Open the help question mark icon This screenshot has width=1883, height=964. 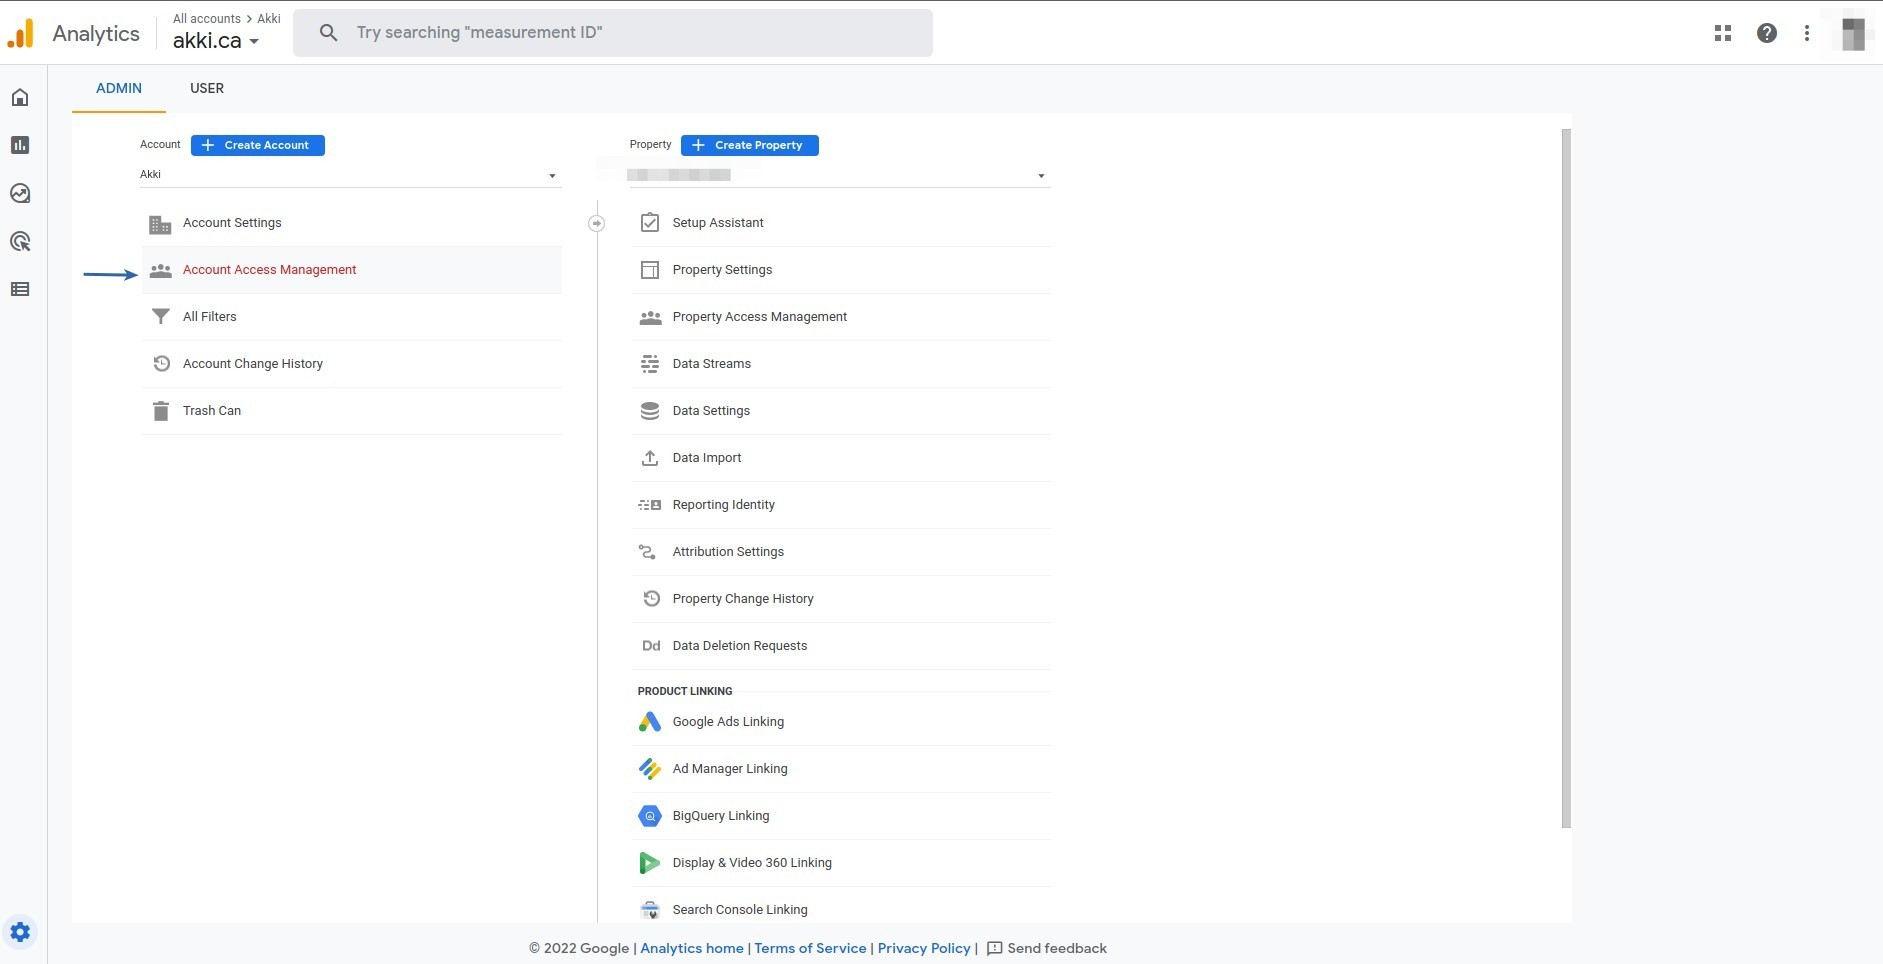pyautogui.click(x=1767, y=33)
